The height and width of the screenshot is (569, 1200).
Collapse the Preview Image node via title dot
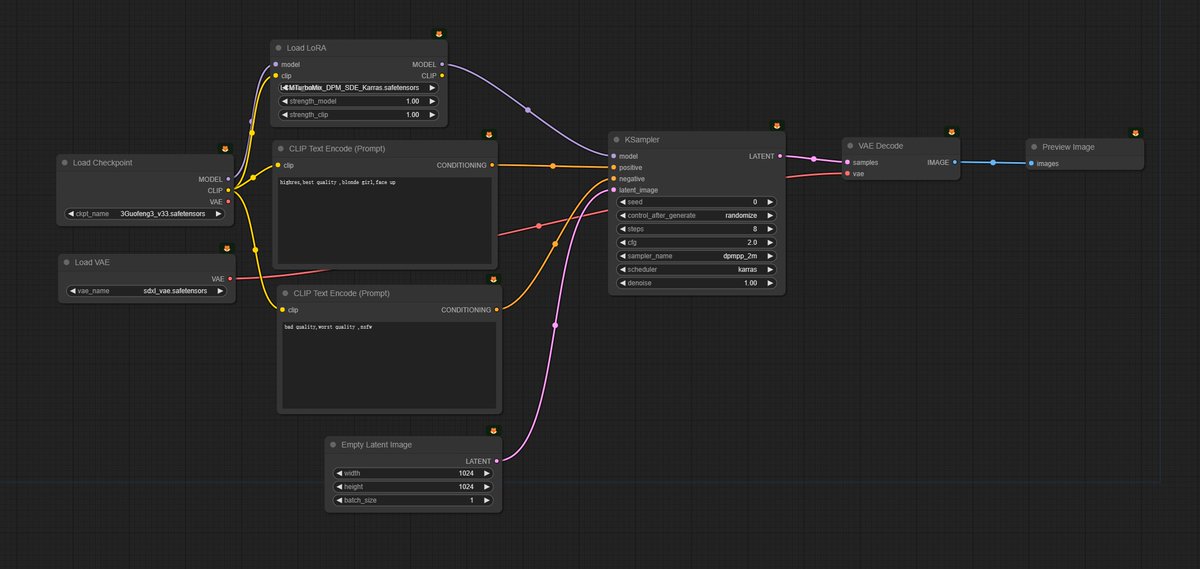click(x=1033, y=147)
